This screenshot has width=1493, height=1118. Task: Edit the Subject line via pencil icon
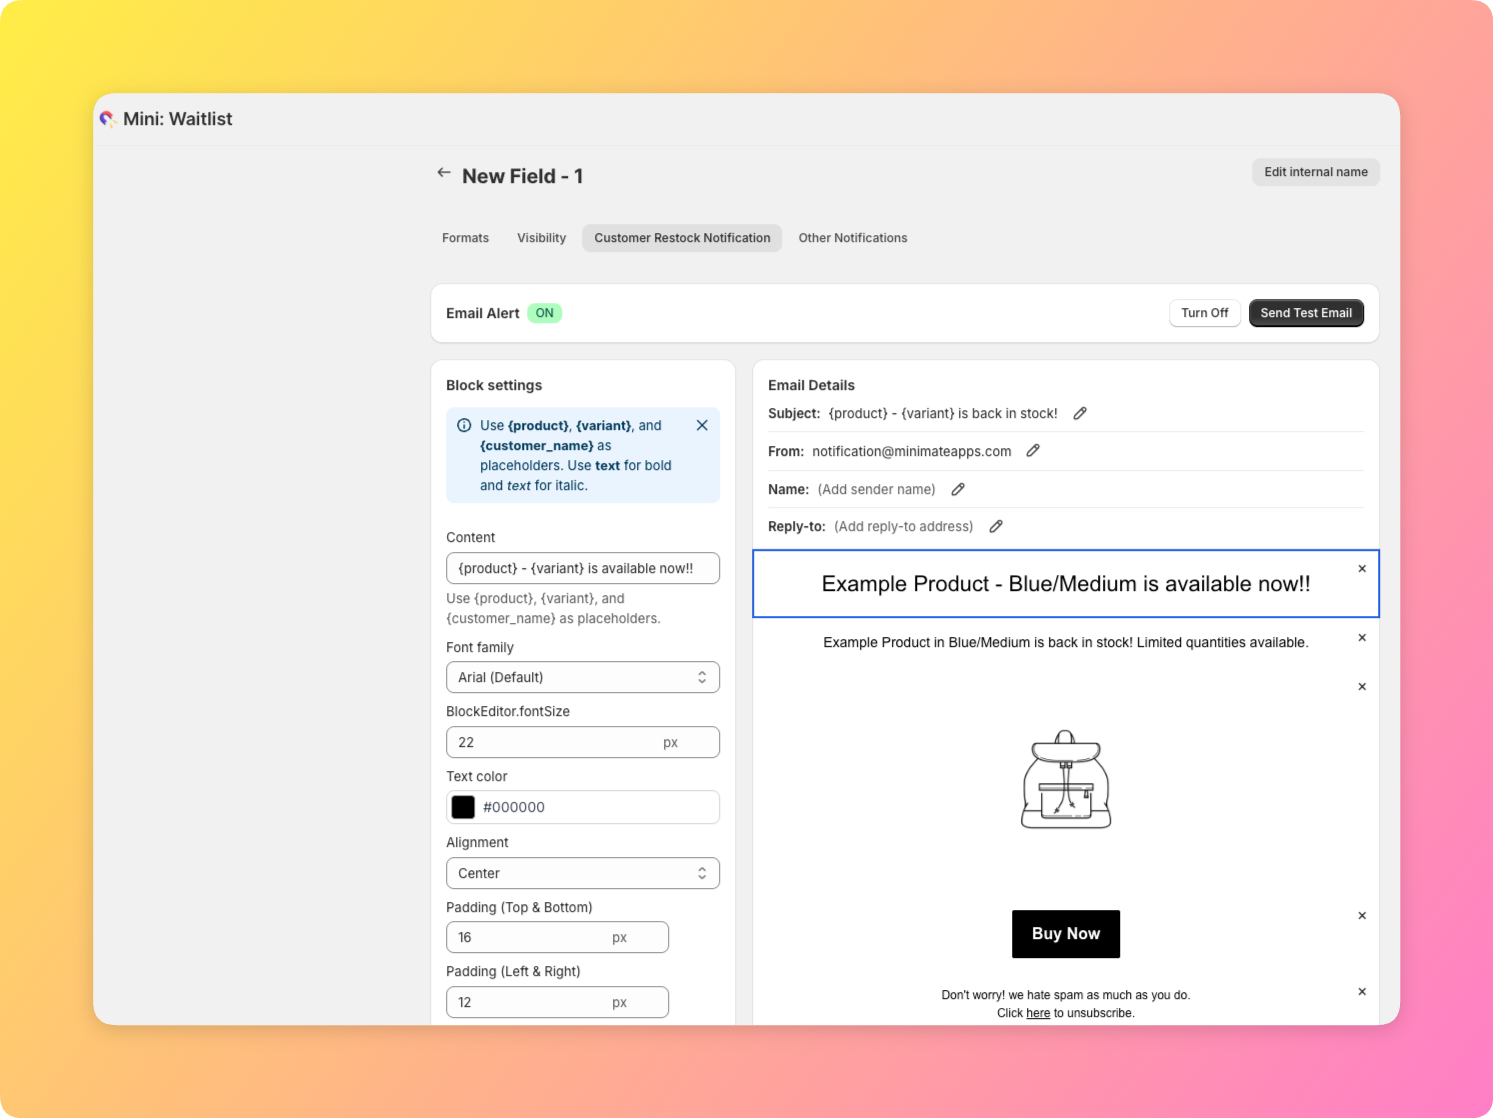pos(1080,413)
